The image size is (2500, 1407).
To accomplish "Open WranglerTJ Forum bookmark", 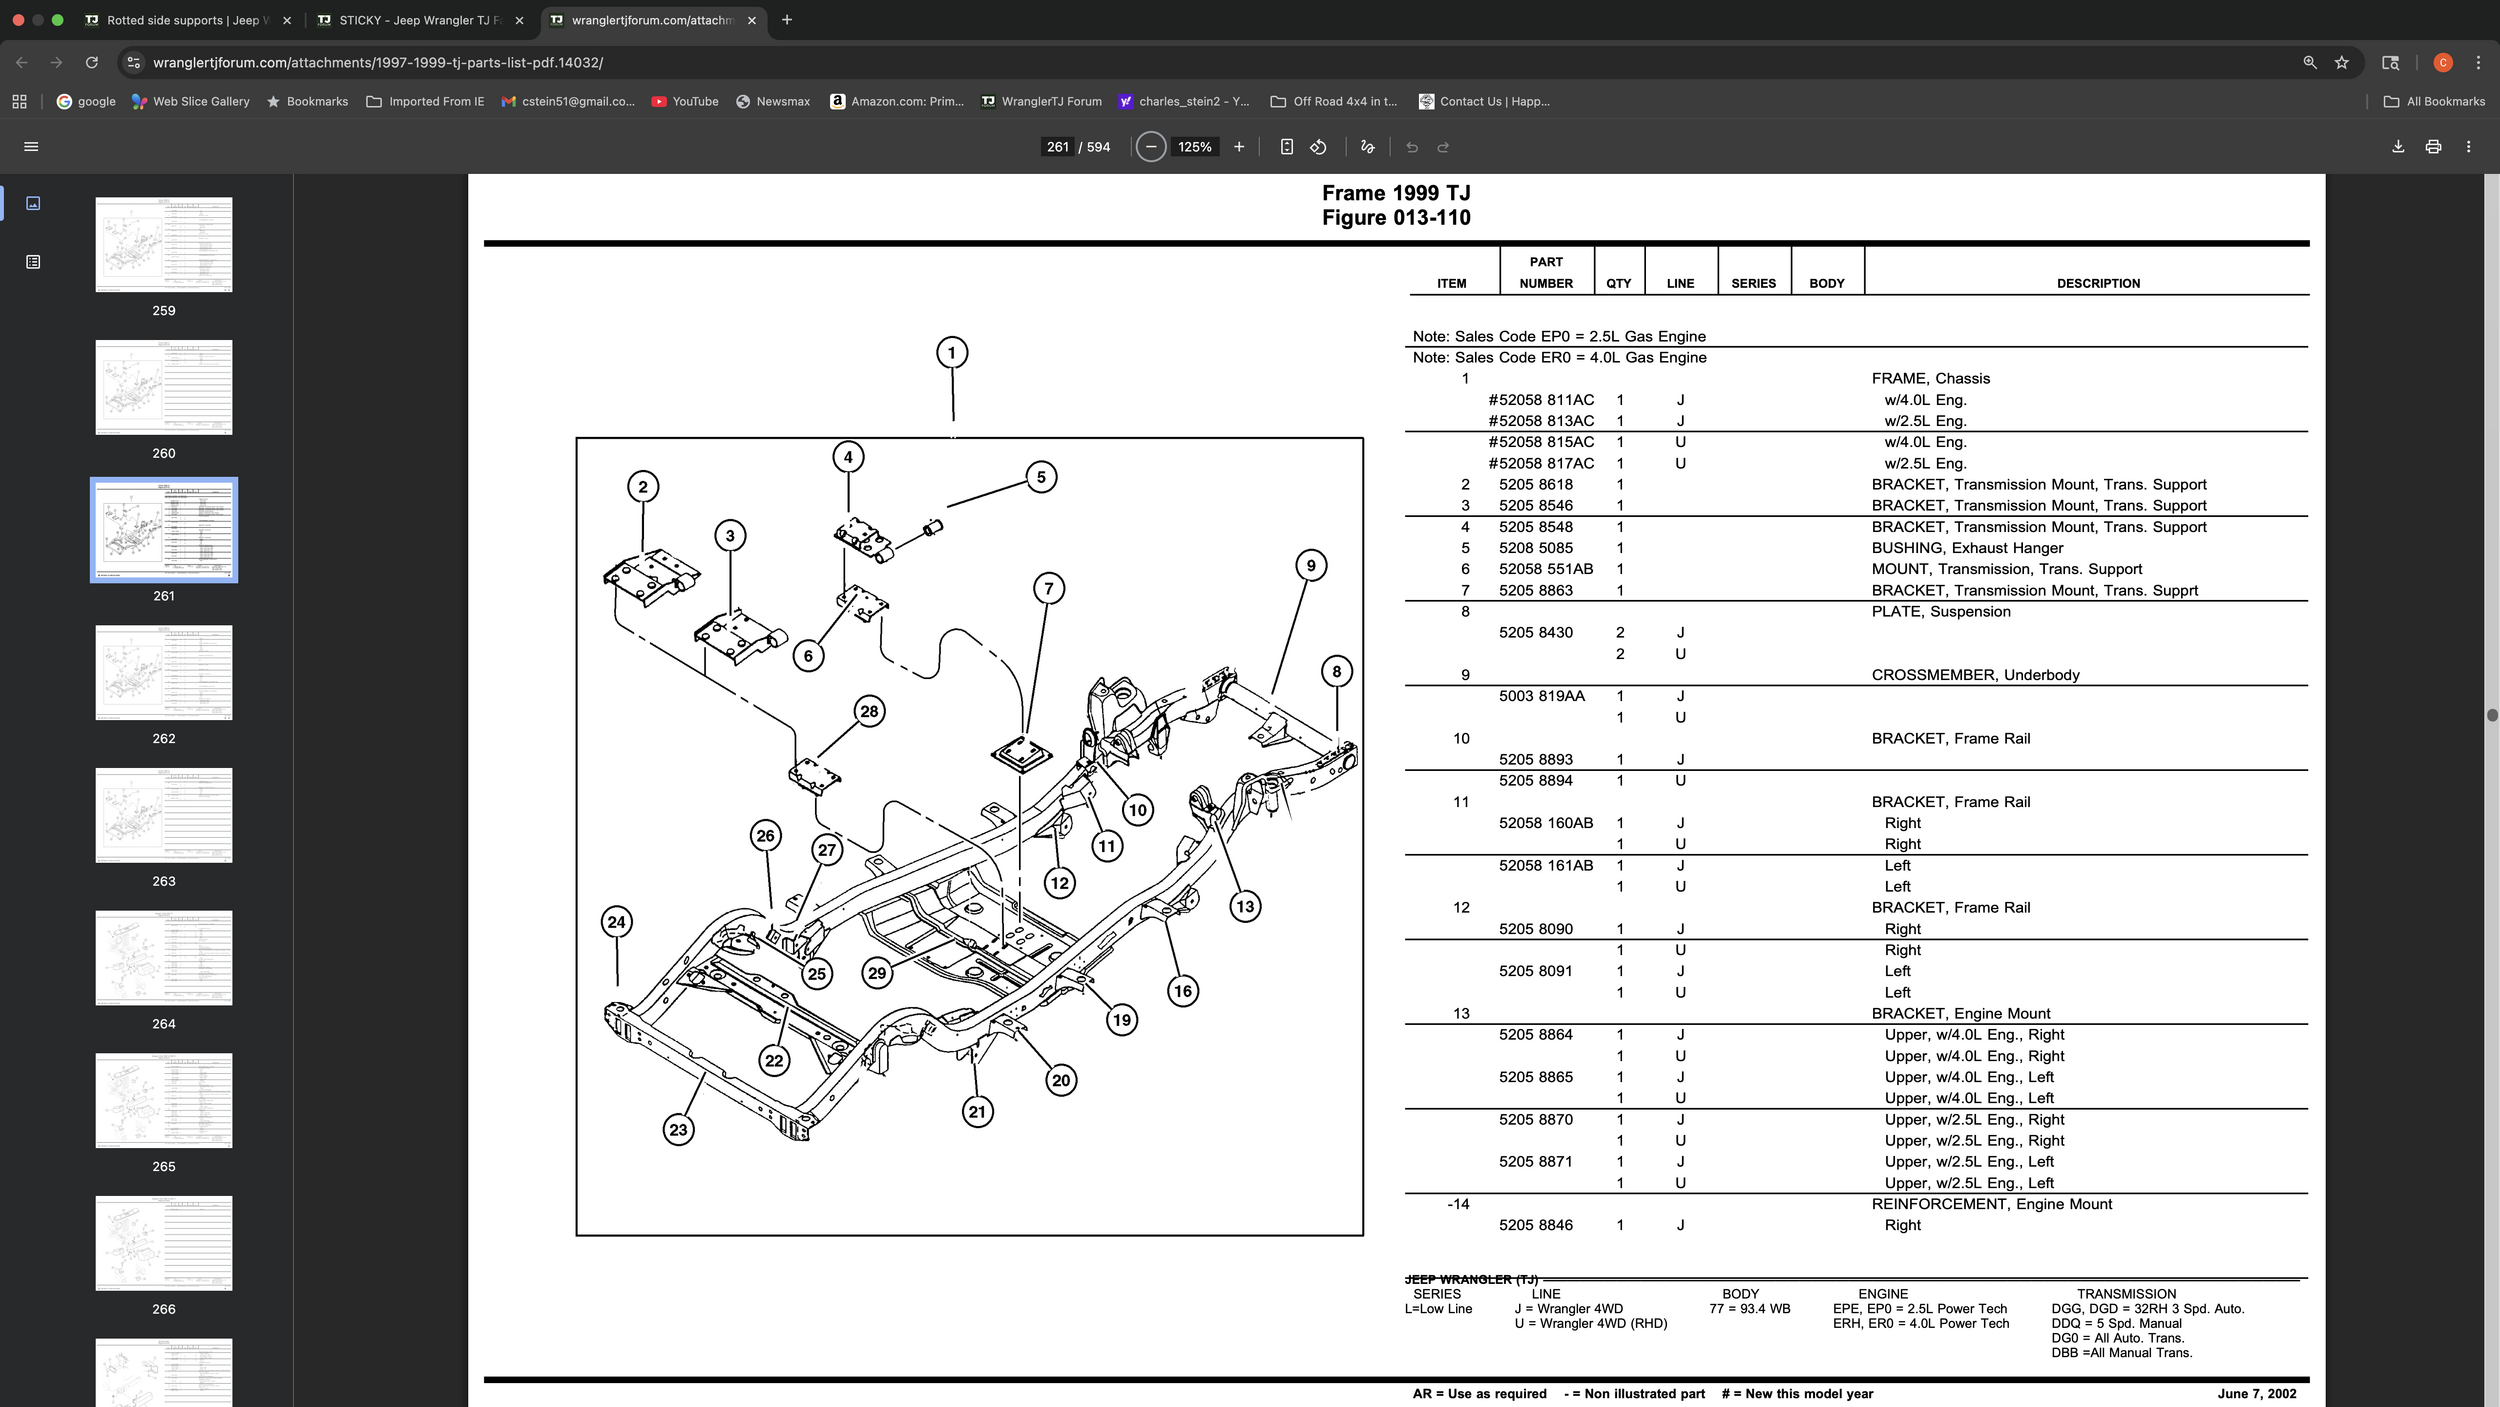I will click(1041, 101).
